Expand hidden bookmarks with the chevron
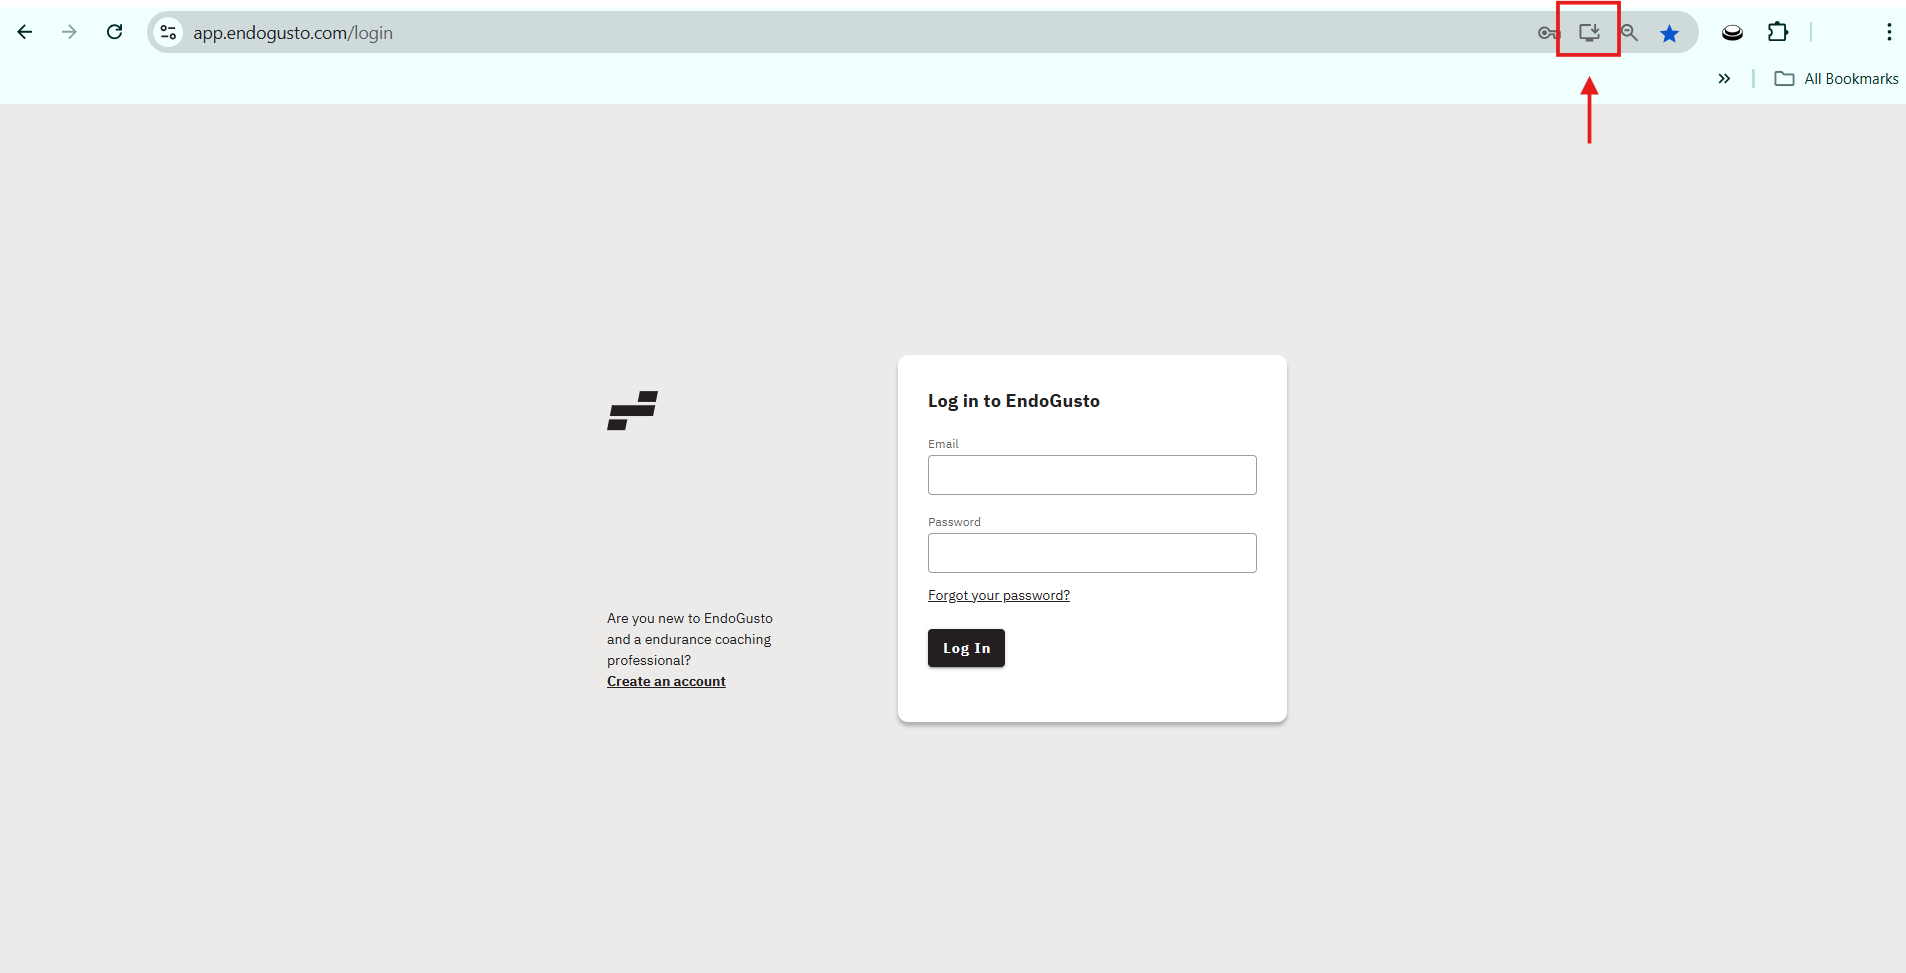The width and height of the screenshot is (1906, 973). [x=1724, y=78]
